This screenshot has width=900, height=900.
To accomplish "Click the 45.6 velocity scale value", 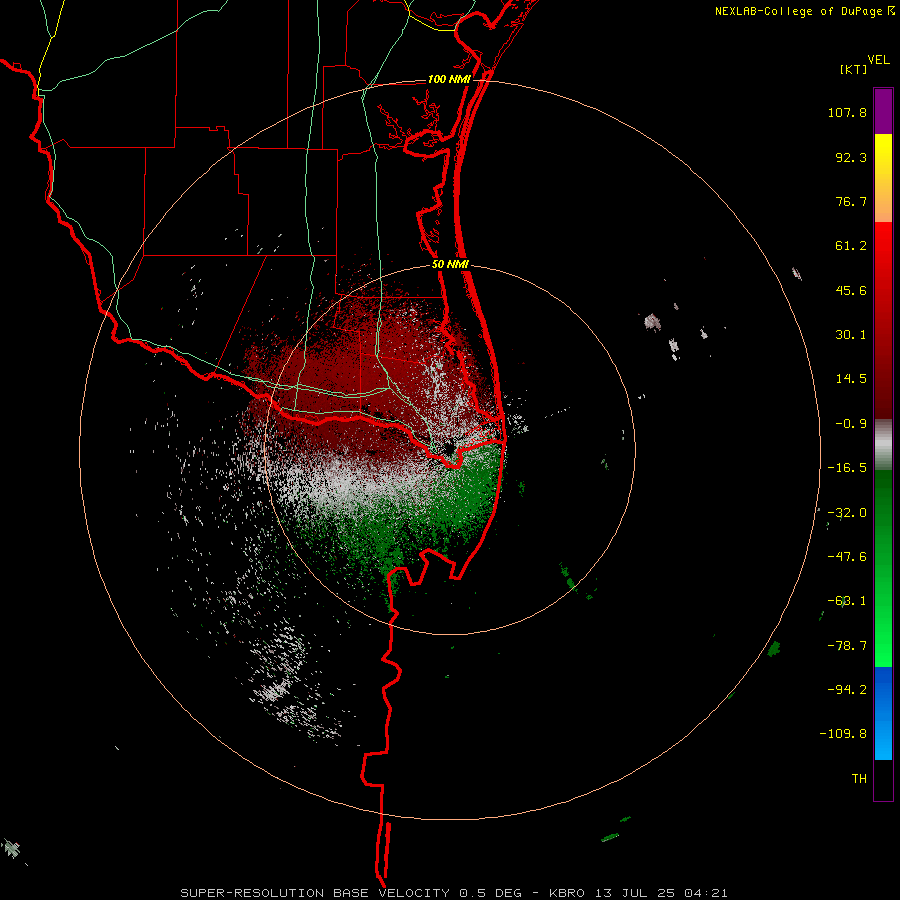I will [851, 290].
